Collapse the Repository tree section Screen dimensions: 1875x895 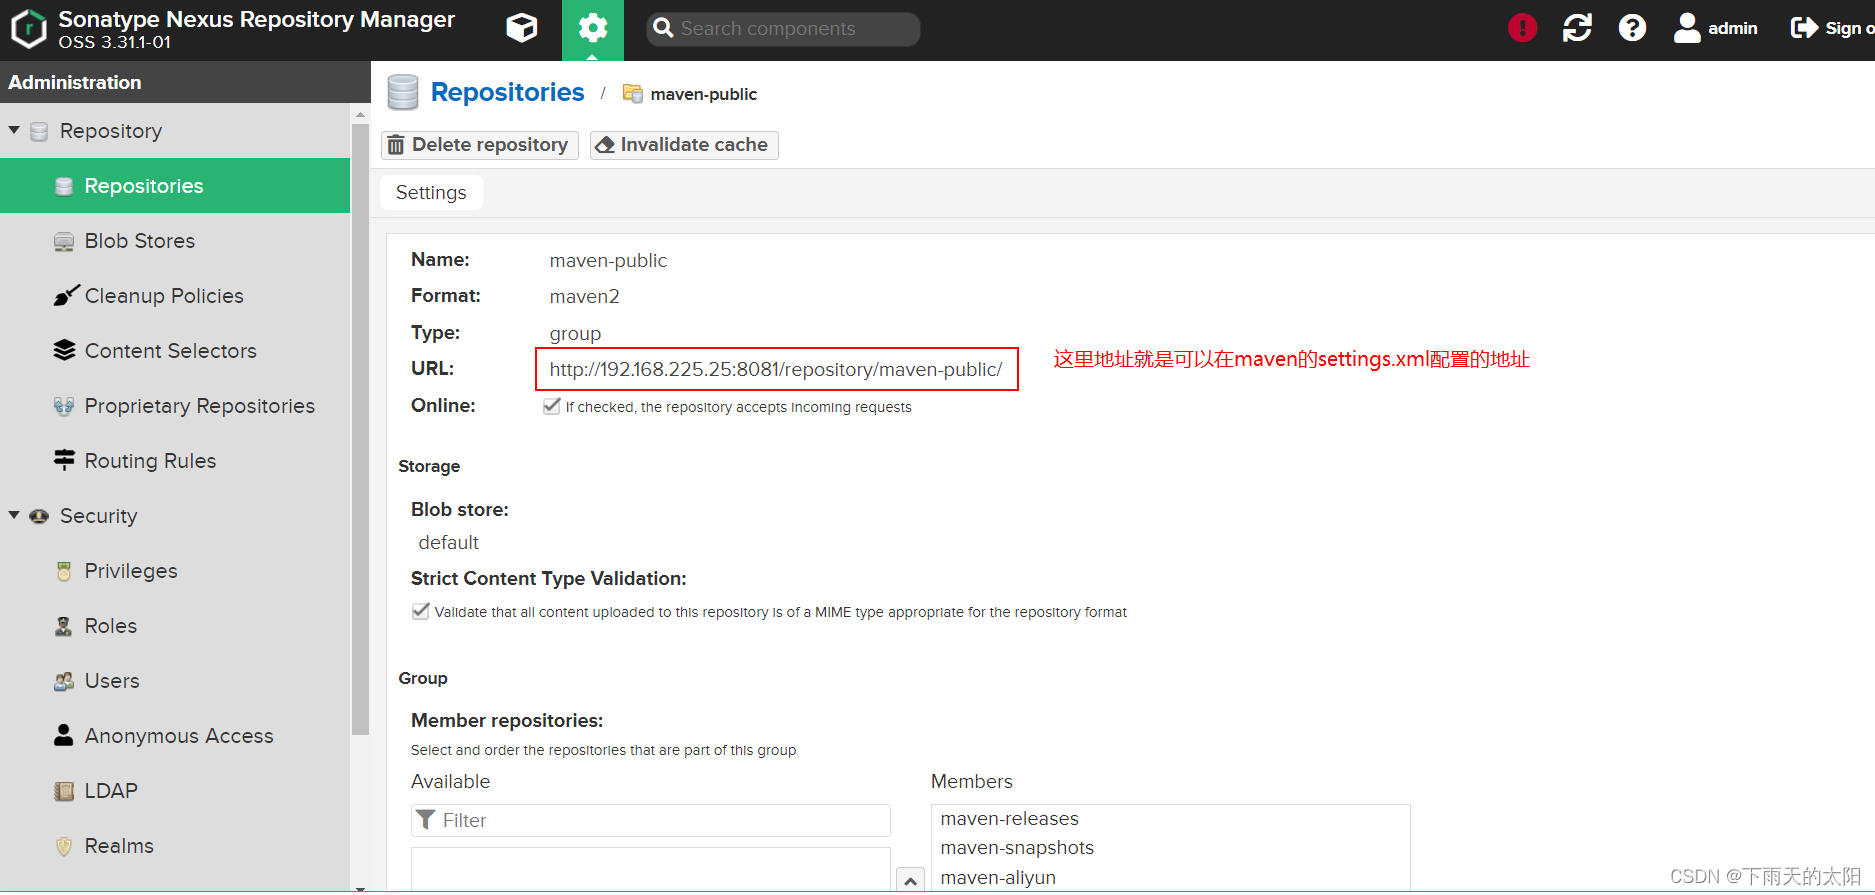(x=14, y=130)
